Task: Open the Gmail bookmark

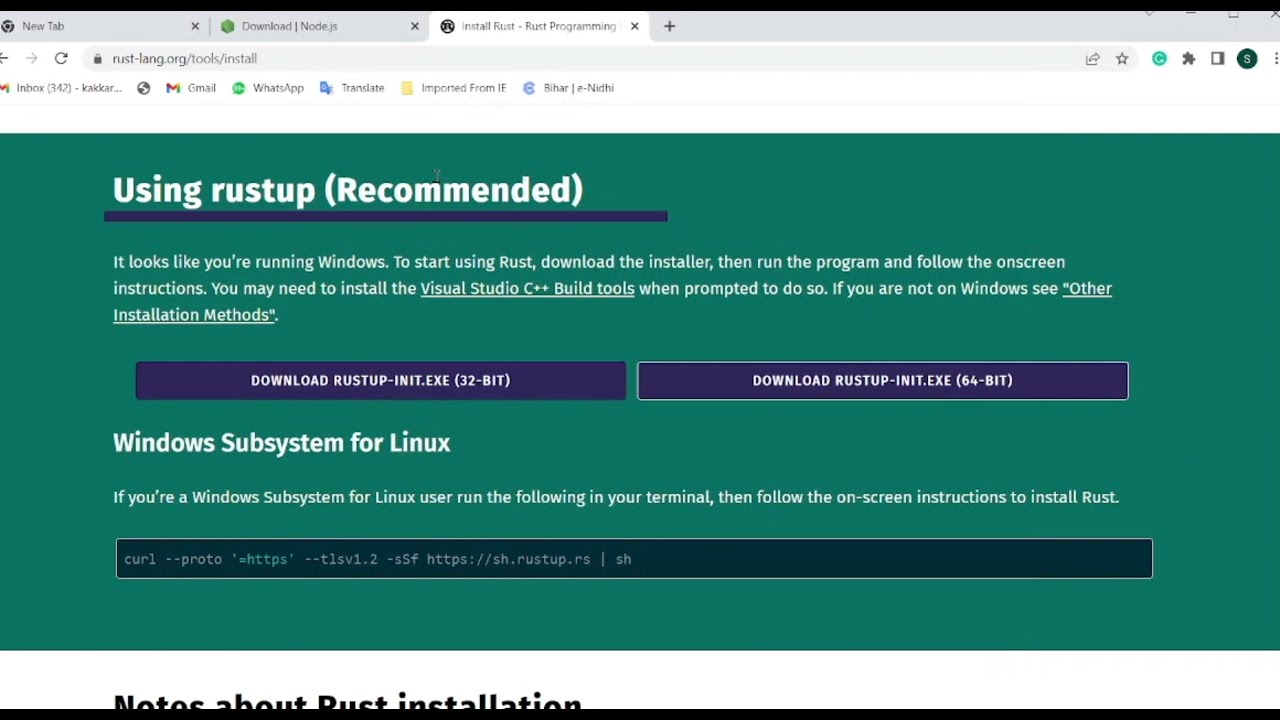Action: pos(191,88)
